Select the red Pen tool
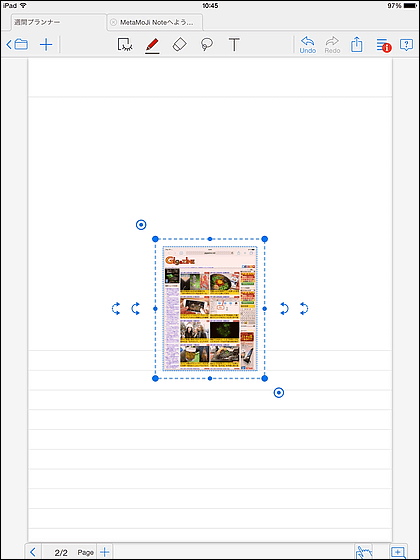The image size is (420, 560). pyautogui.click(x=152, y=45)
